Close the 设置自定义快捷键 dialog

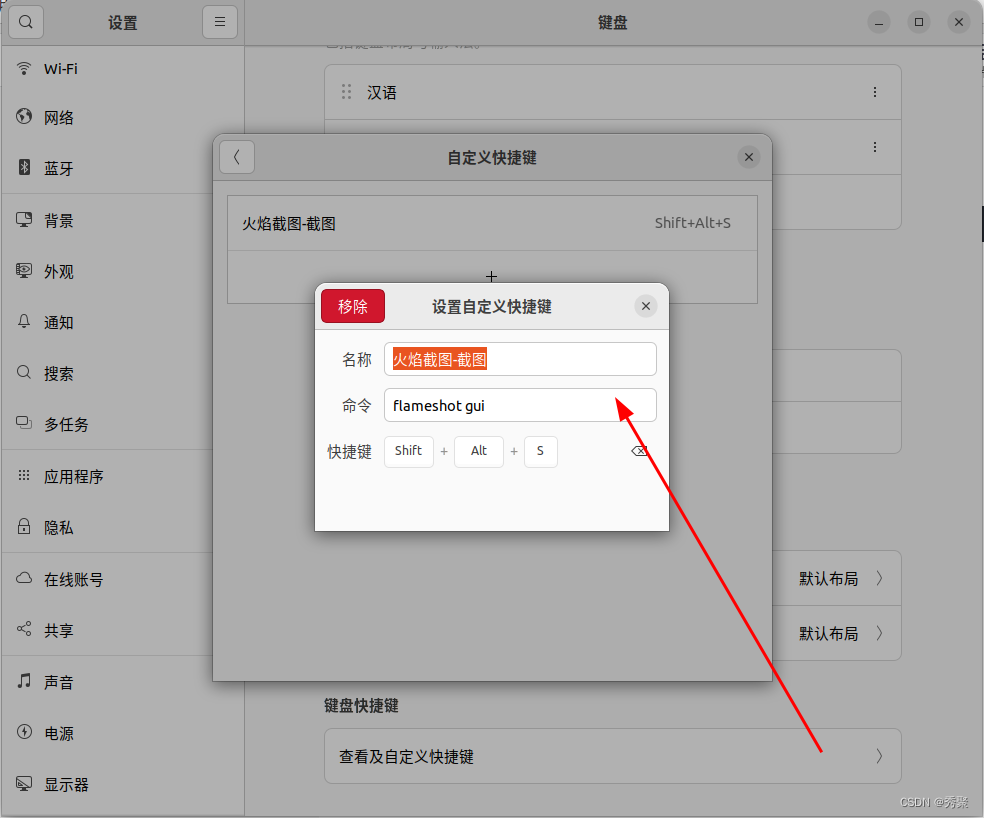coord(646,306)
